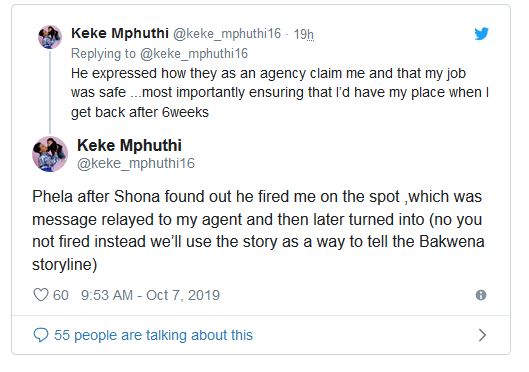Click "Replying to @keke_mphuthi16" handle link

194,54
